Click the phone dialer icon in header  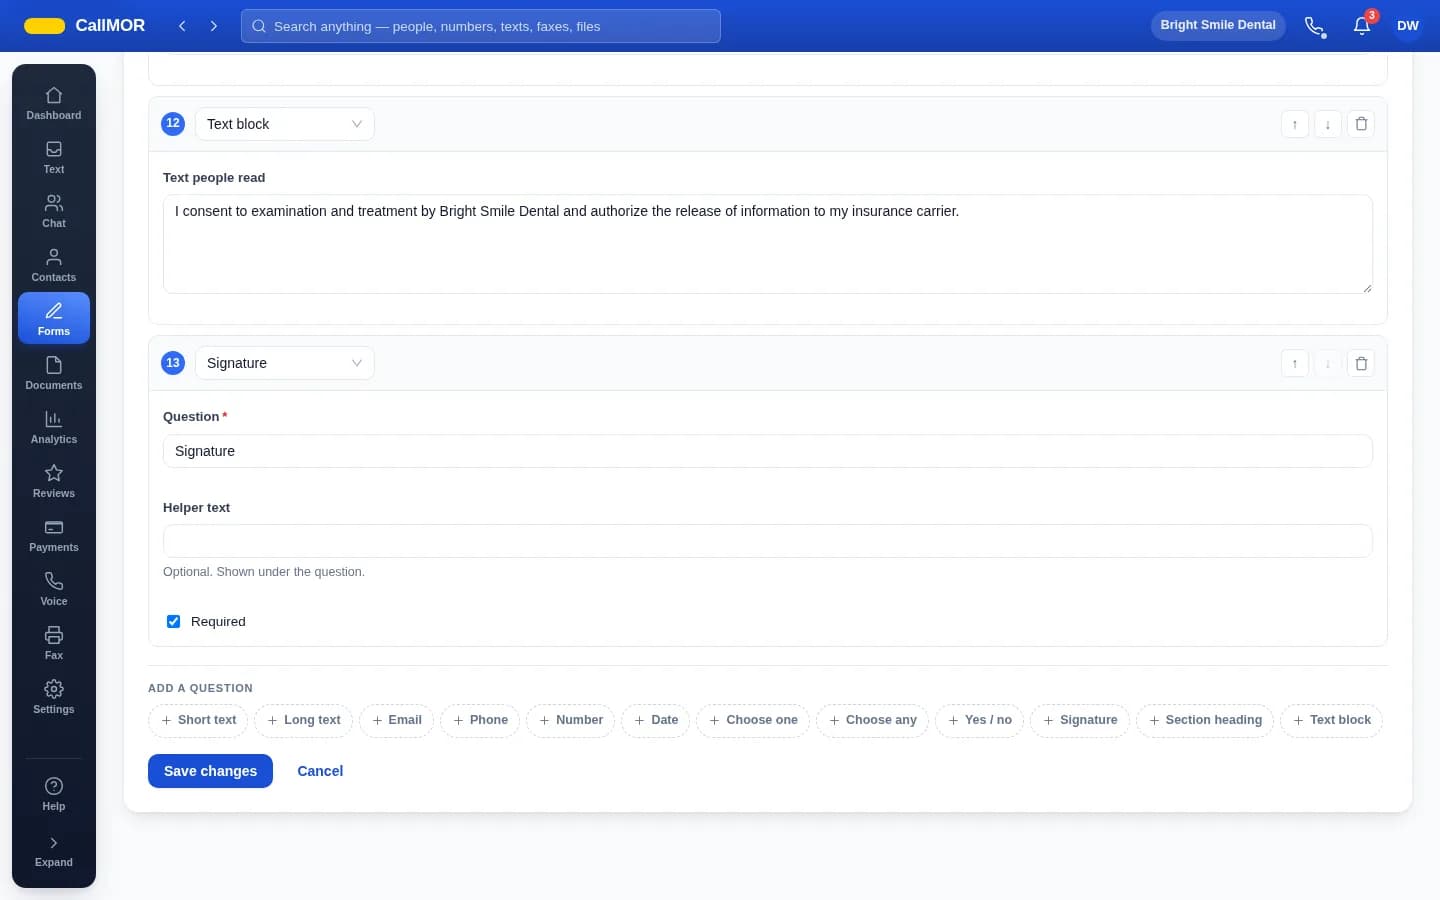(x=1315, y=26)
